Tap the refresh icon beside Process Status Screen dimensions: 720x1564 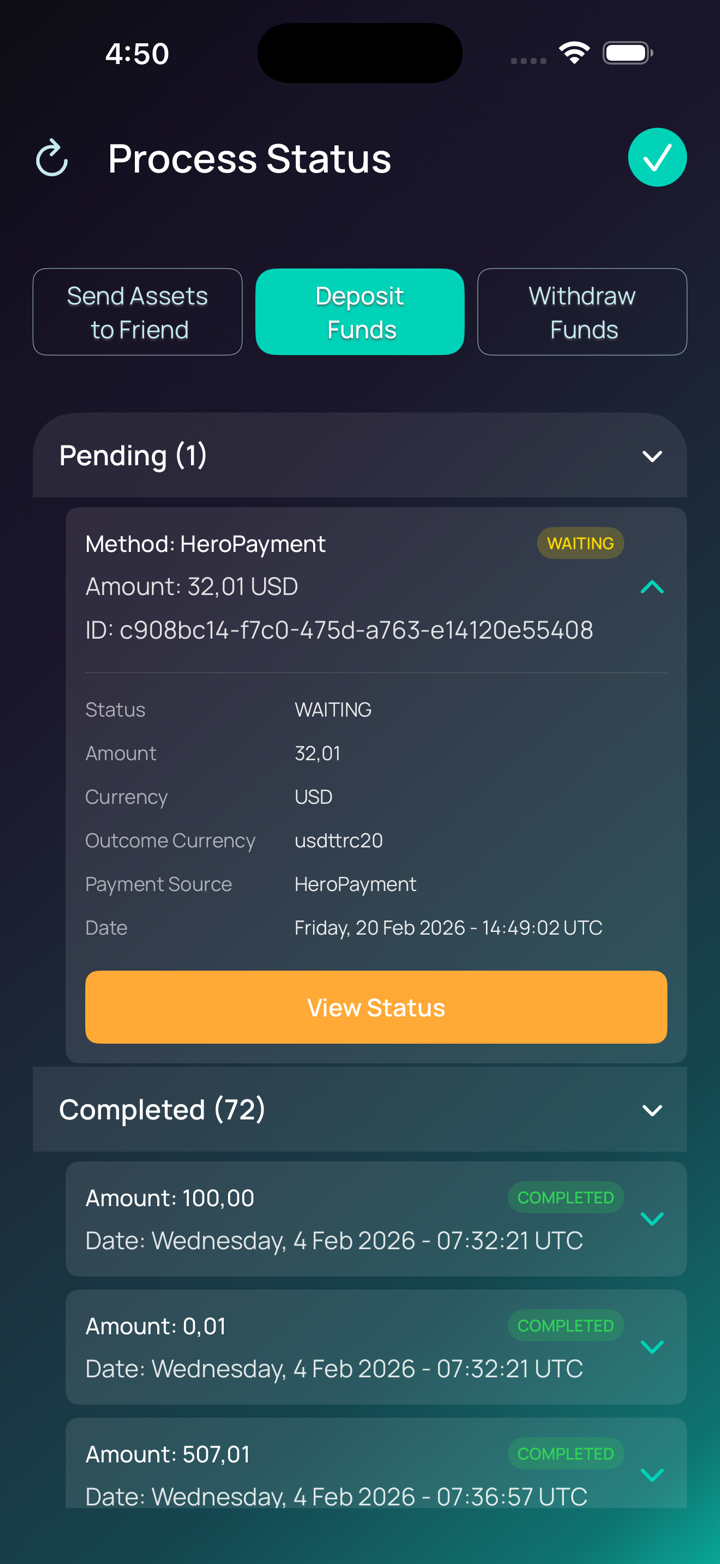(x=52, y=158)
